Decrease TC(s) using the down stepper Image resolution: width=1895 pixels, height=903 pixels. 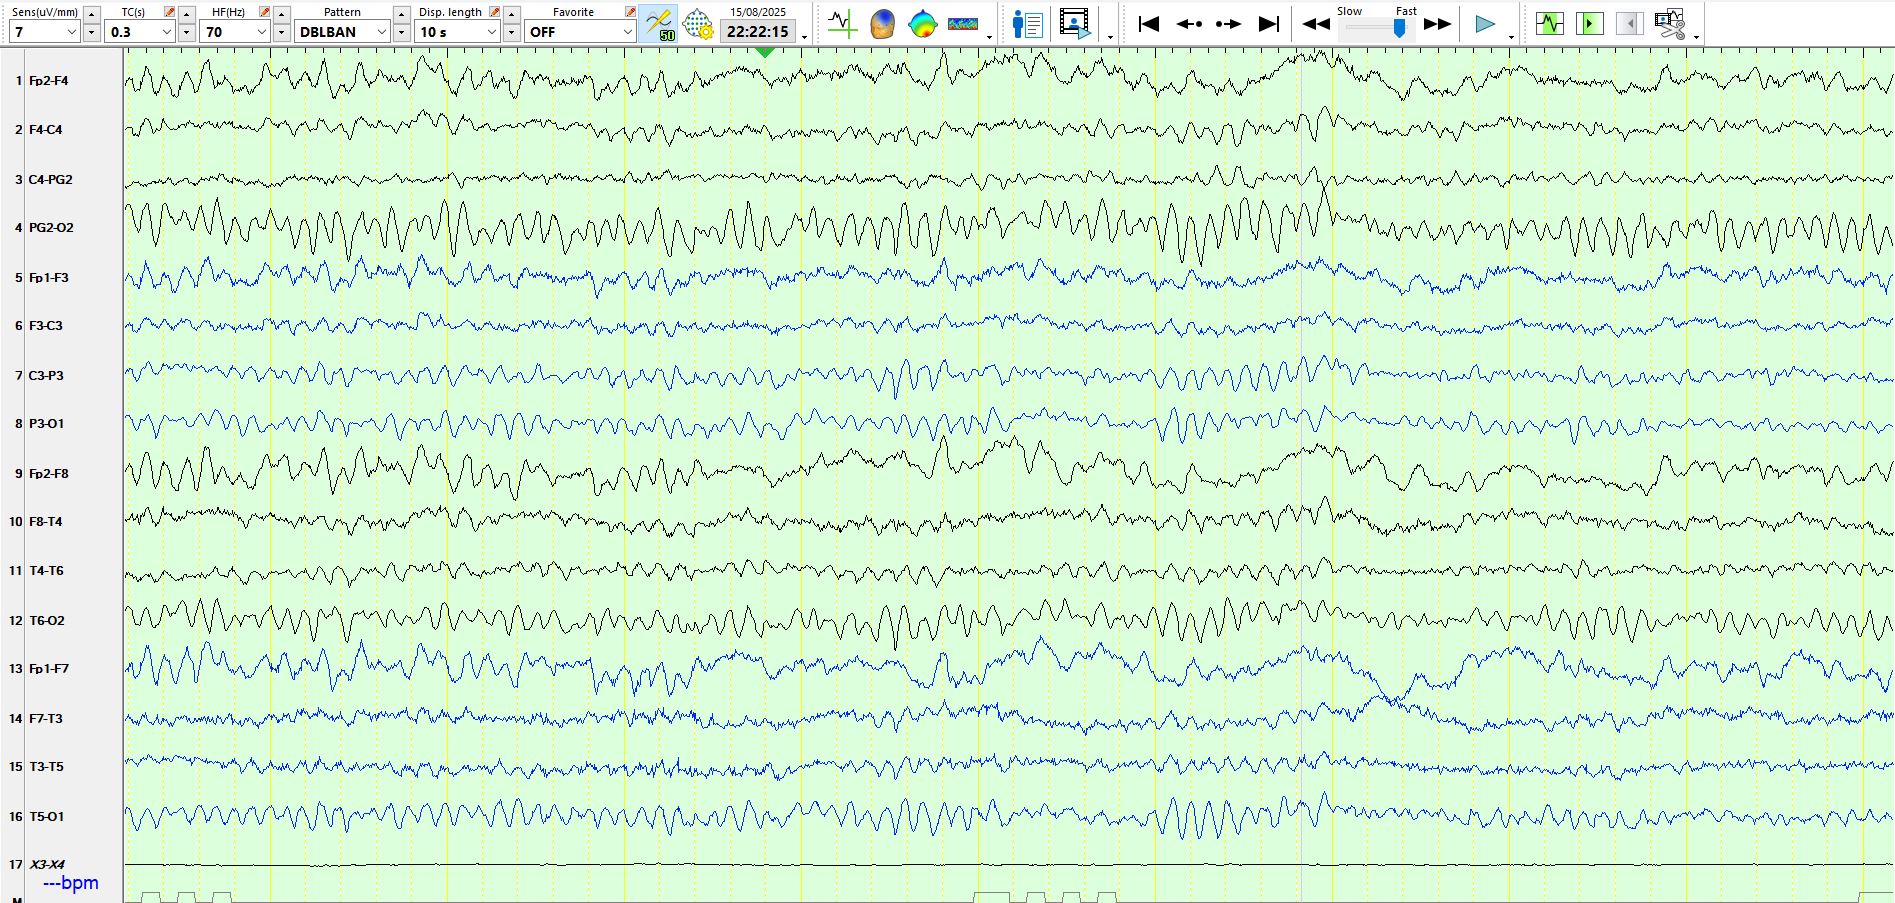tap(187, 33)
